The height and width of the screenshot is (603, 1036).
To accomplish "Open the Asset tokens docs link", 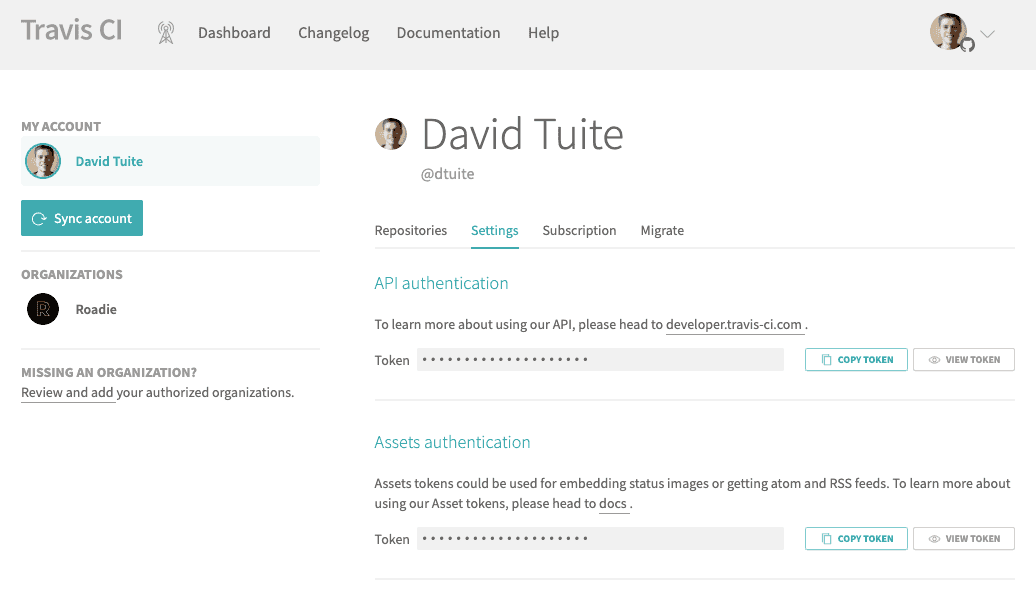I will tap(612, 503).
